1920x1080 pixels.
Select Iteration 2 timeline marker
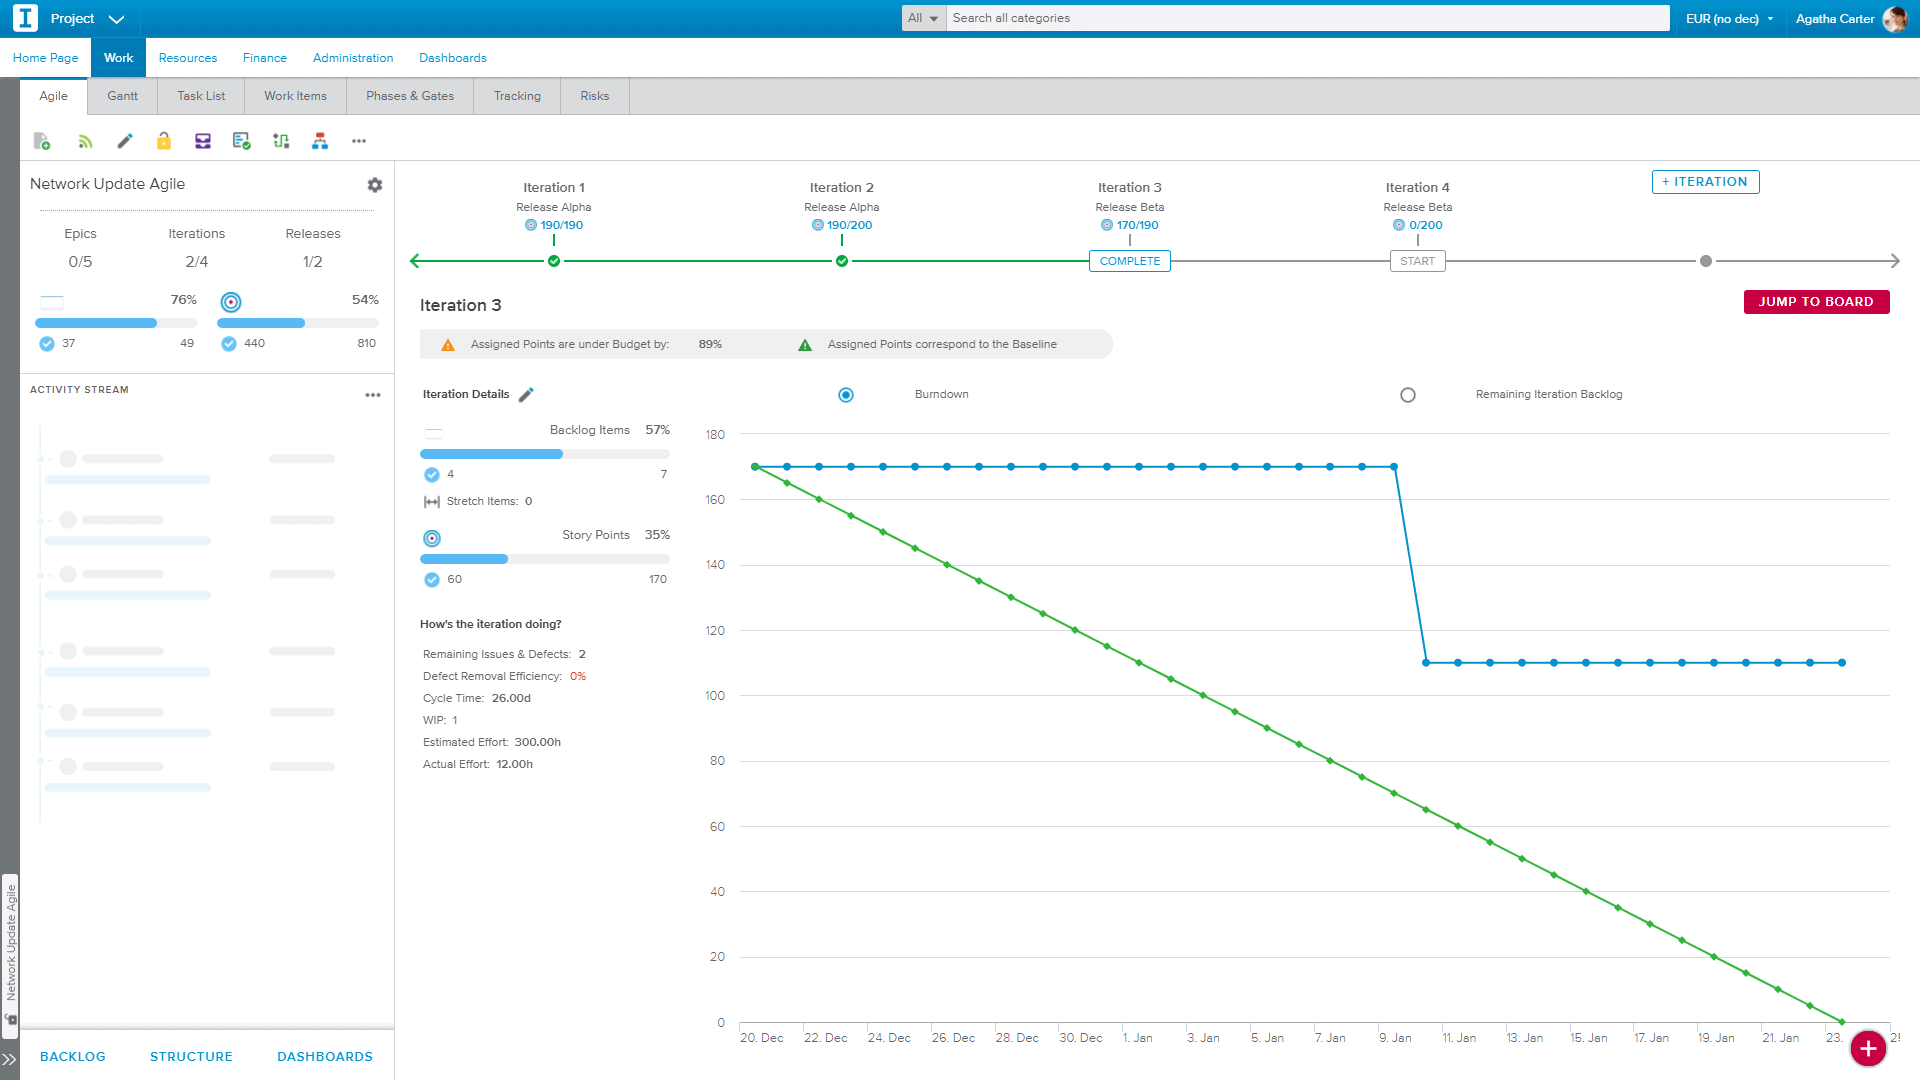coord(842,262)
